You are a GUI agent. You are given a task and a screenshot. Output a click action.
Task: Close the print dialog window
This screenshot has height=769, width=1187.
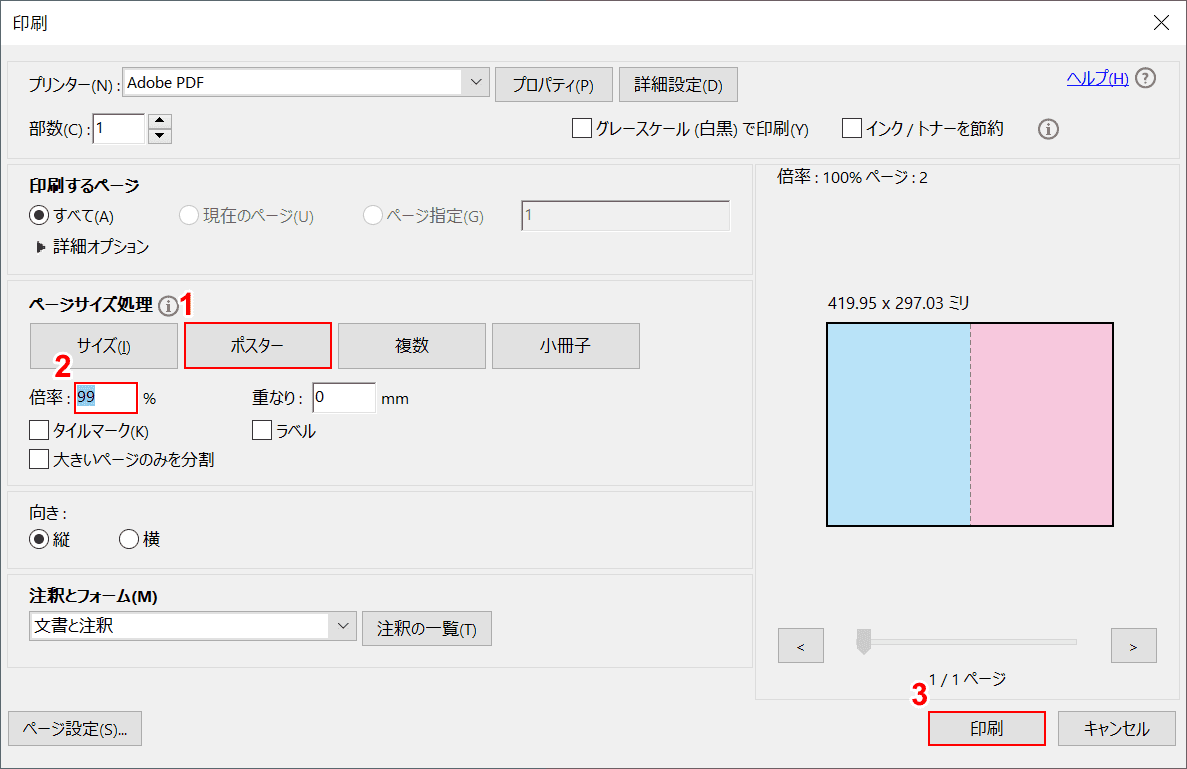1161,23
